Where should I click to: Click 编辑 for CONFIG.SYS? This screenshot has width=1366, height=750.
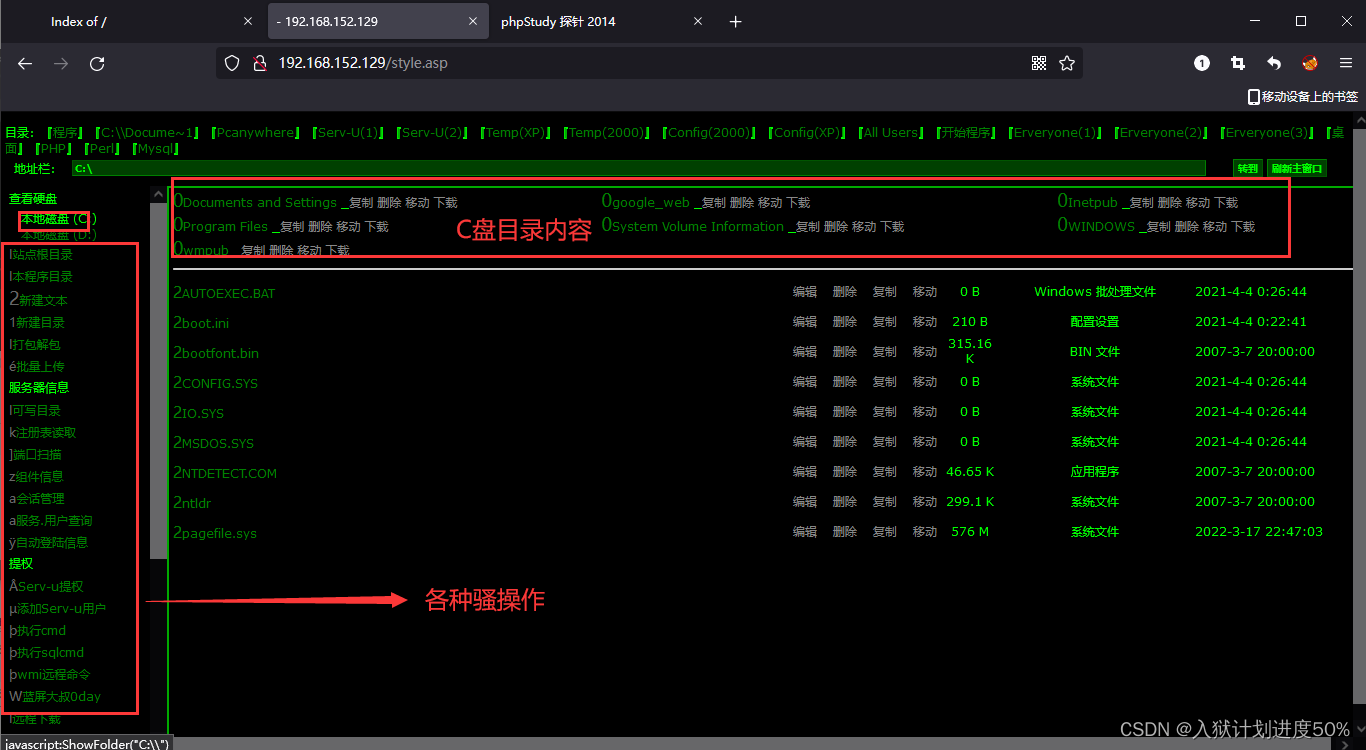click(805, 382)
